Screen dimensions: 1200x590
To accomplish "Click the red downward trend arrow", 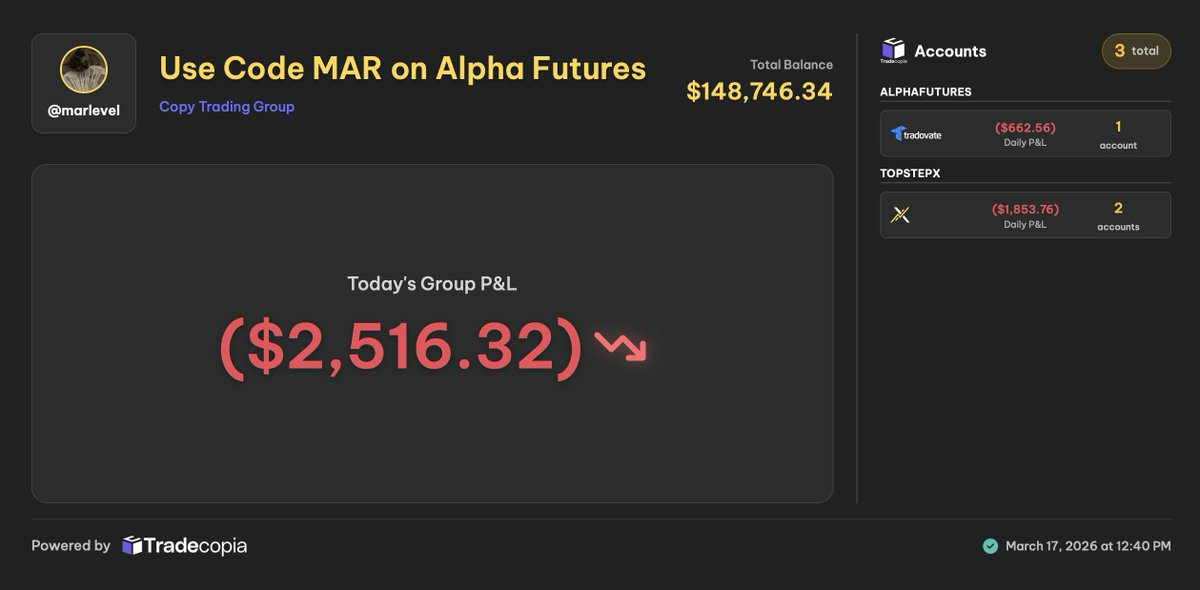I will (x=620, y=346).
